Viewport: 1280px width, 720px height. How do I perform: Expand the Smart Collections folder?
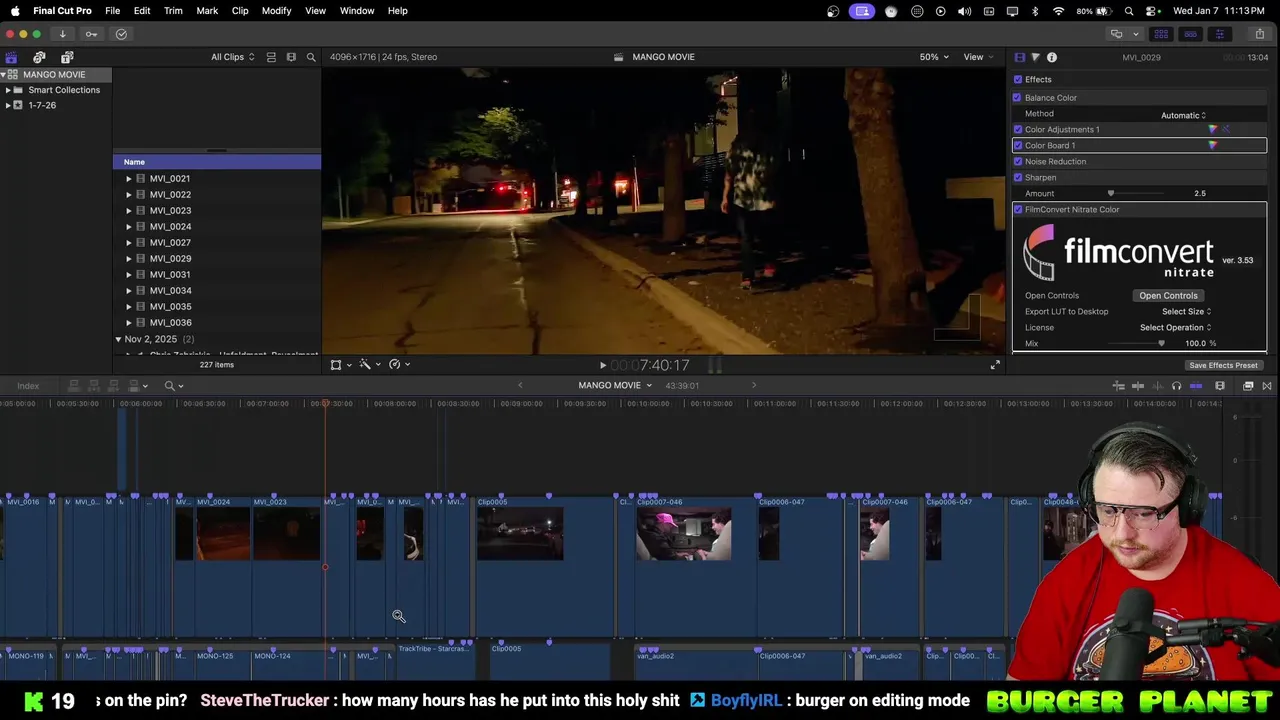point(8,90)
